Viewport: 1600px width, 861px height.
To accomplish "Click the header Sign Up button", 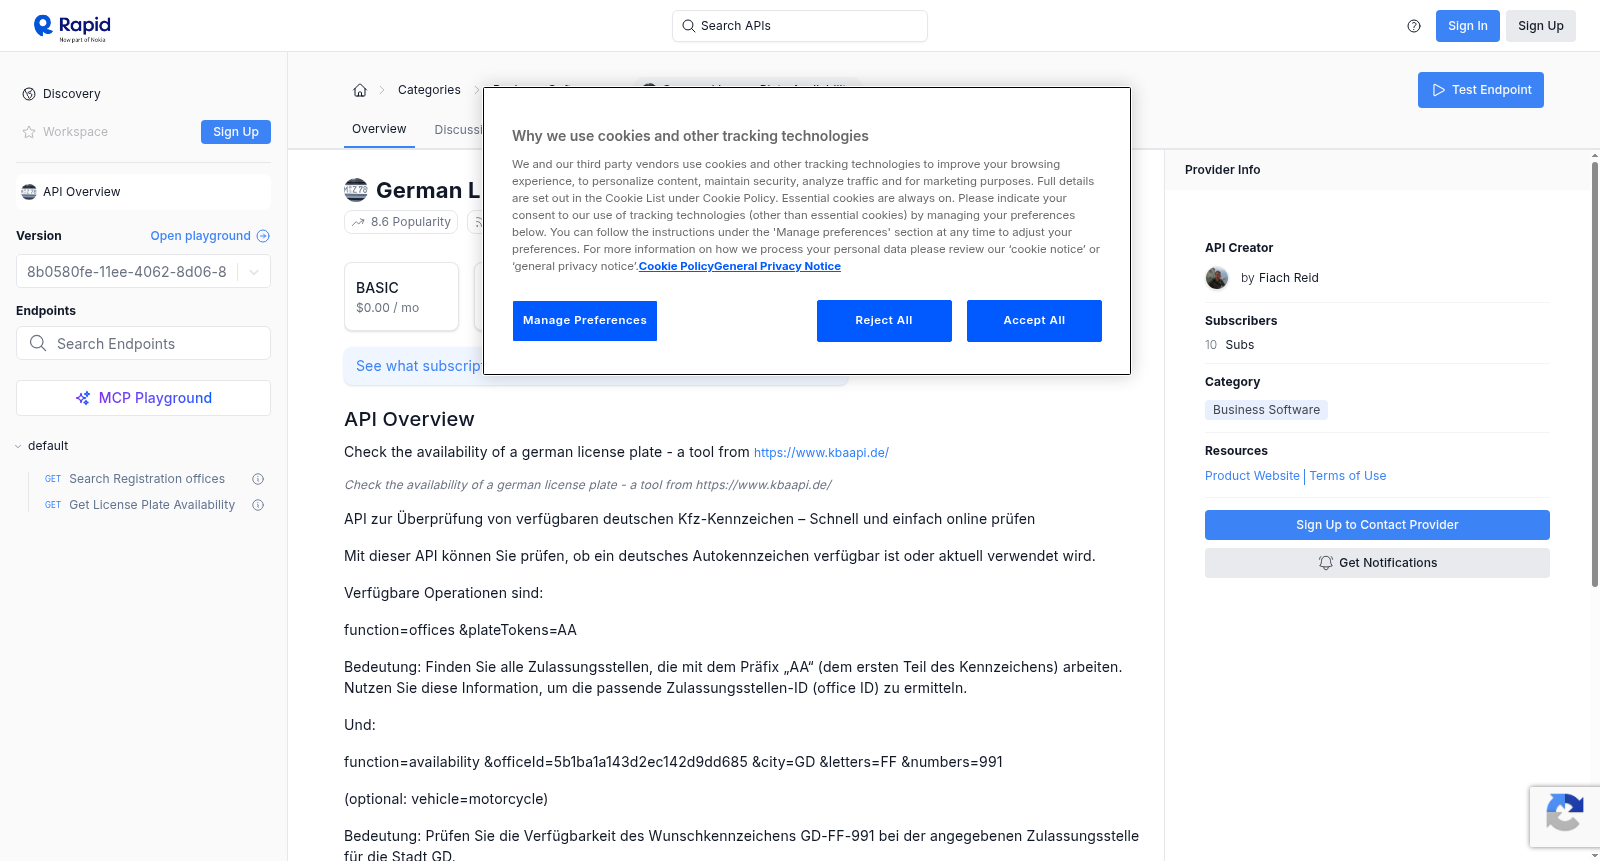I will (x=1540, y=26).
